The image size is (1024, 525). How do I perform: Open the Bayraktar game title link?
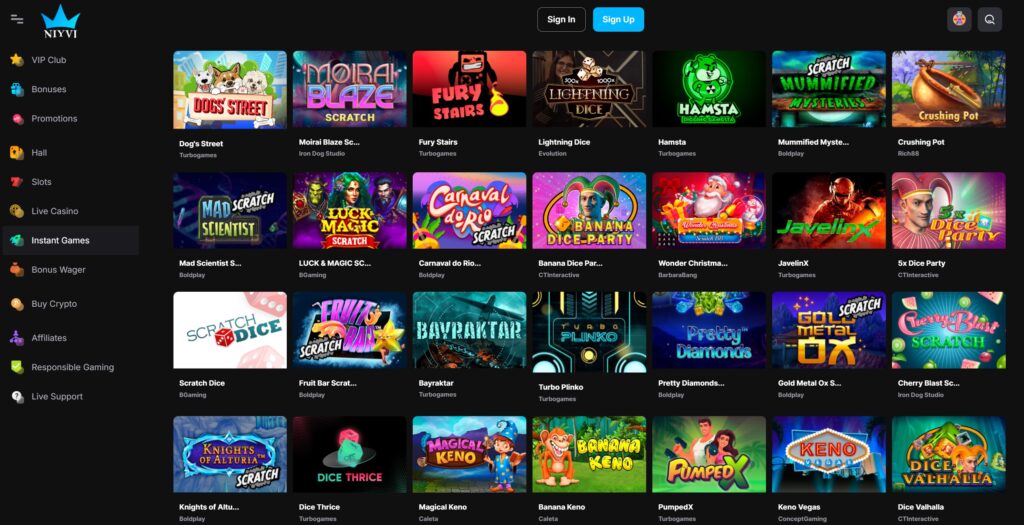point(436,383)
